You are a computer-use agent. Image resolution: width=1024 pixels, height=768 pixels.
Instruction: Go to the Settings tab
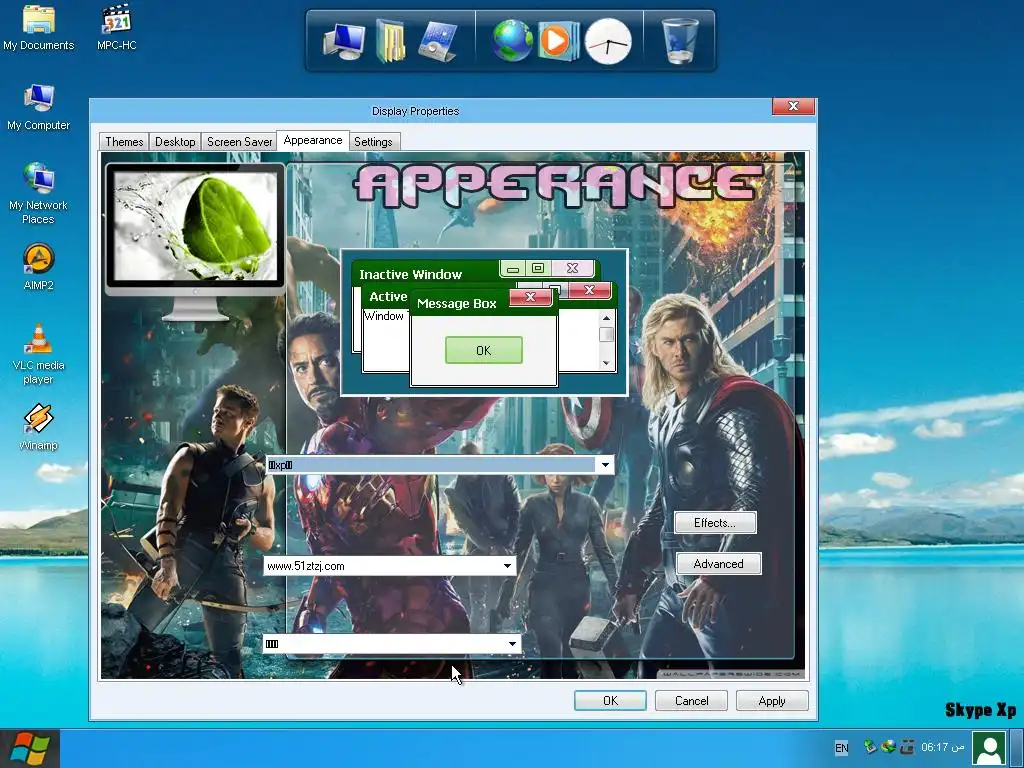pos(374,142)
